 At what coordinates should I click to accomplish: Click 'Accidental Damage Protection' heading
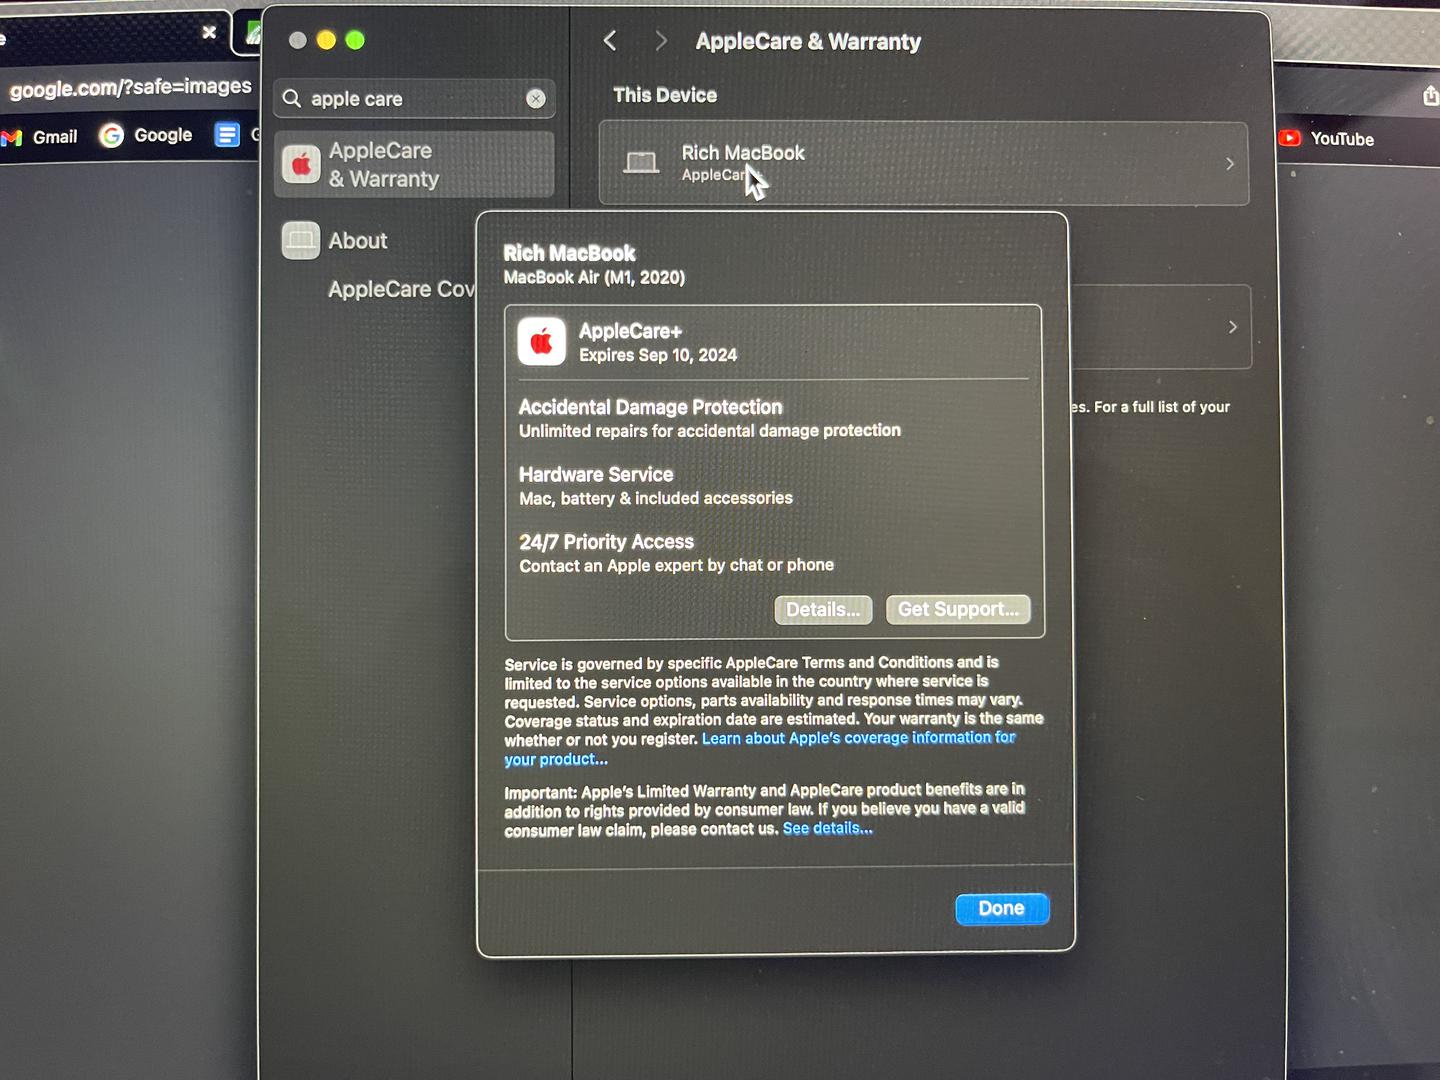click(x=651, y=407)
